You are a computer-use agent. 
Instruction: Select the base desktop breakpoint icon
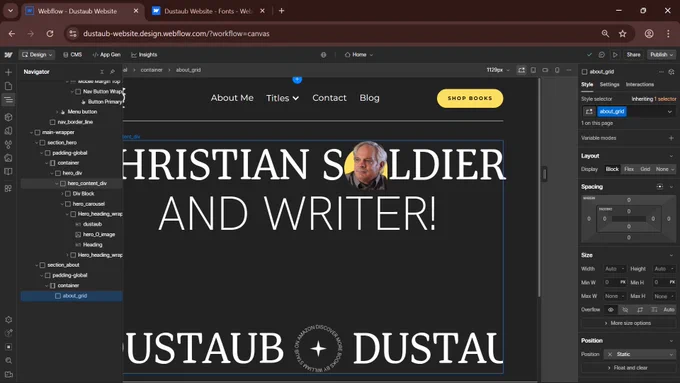(x=521, y=70)
